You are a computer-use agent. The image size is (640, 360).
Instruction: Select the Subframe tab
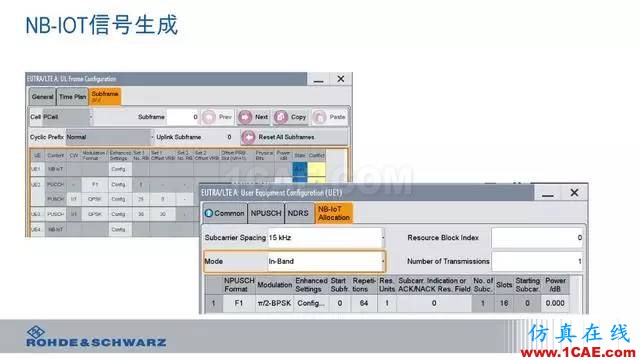click(105, 96)
